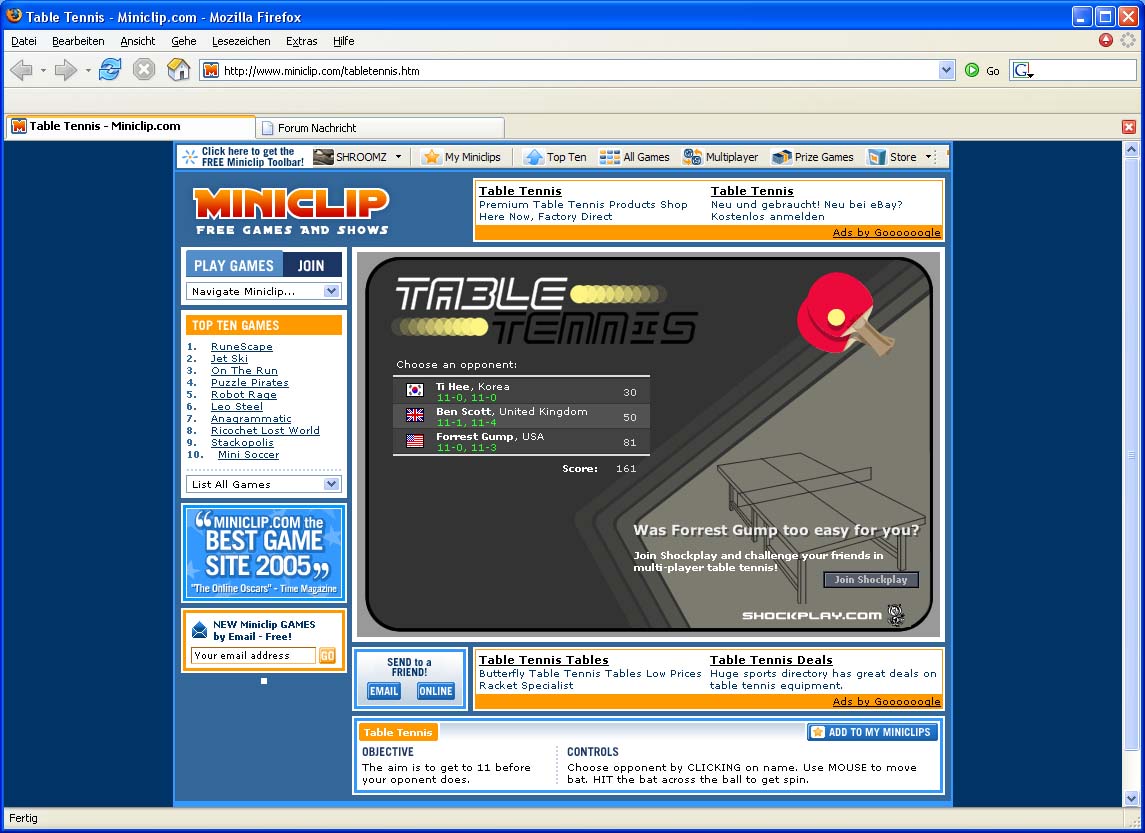
Task: Select the UK flag for Ben Scott
Action: tap(415, 415)
